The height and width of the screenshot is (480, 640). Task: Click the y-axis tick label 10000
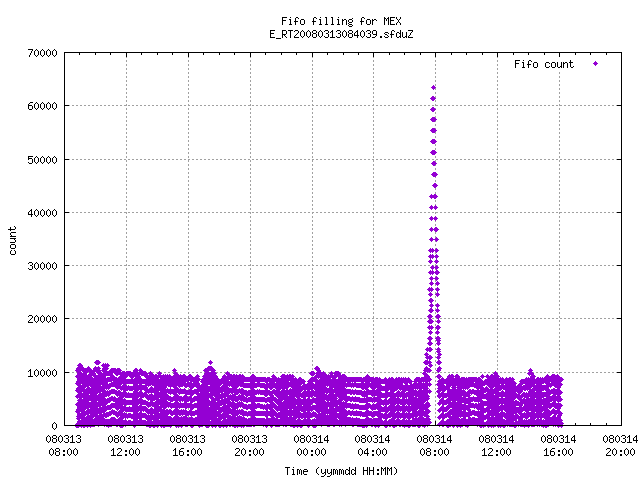pyautogui.click(x=42, y=373)
